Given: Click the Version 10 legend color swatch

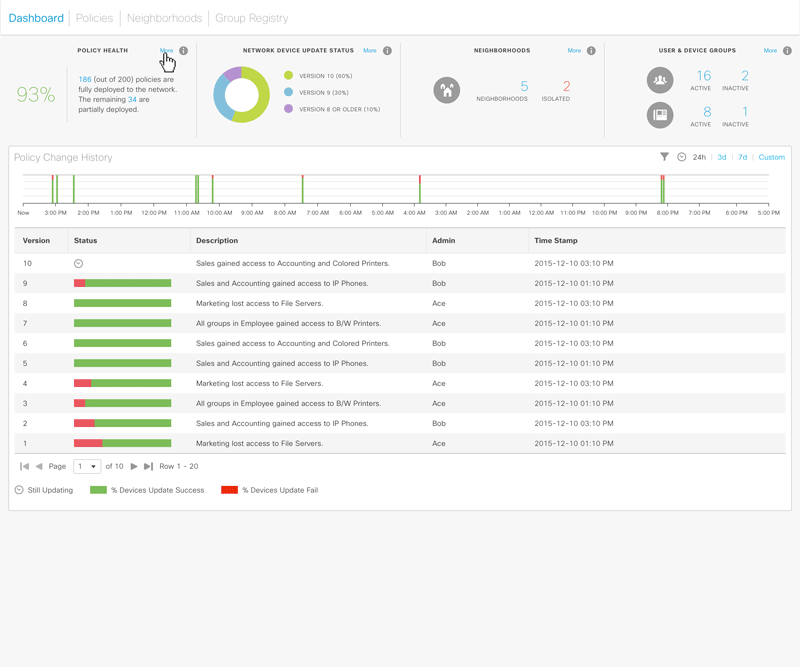Looking at the screenshot, I should coord(288,76).
